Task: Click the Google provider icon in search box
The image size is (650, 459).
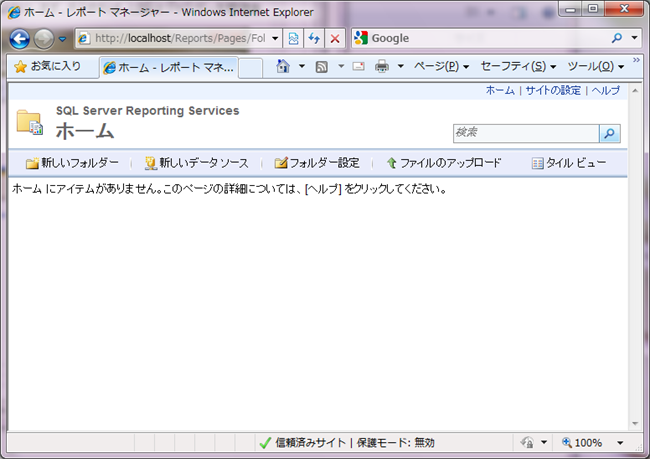Action: pyautogui.click(x=361, y=38)
